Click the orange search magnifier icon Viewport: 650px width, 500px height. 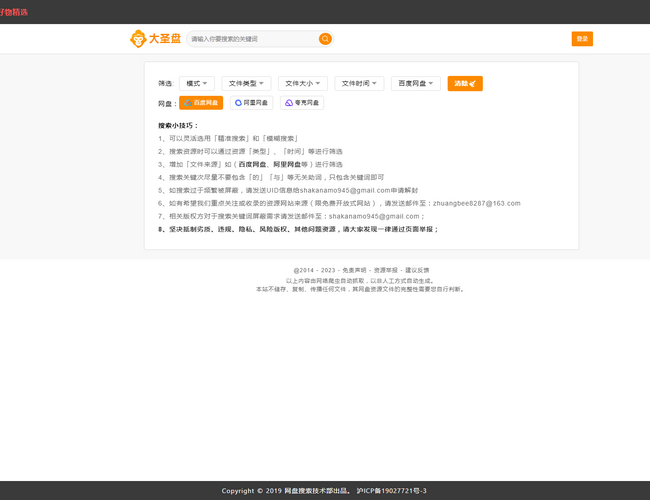tap(325, 39)
